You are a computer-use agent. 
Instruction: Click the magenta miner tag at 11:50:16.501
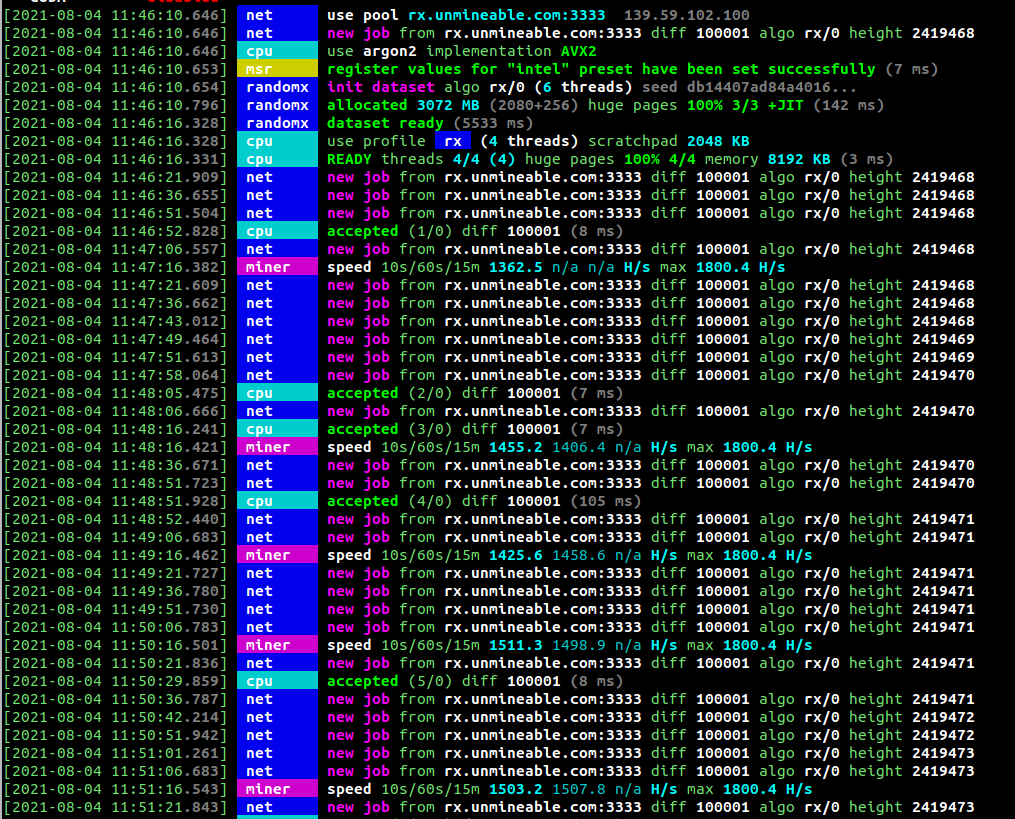pyautogui.click(x=277, y=645)
